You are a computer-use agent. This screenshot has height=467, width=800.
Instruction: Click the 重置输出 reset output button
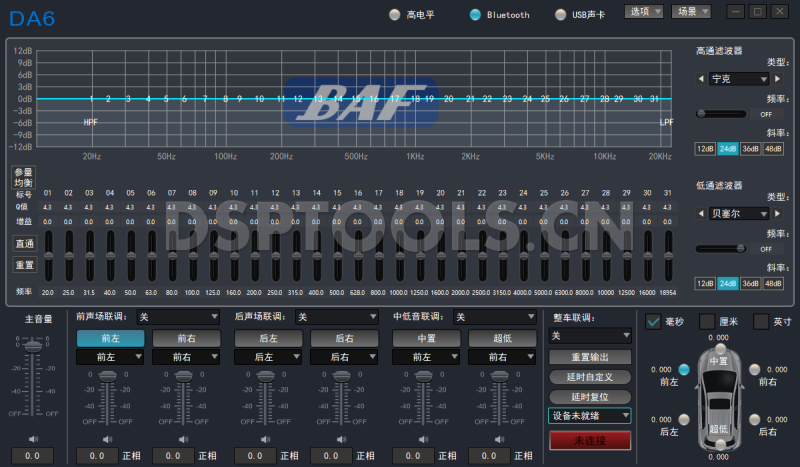pos(590,357)
